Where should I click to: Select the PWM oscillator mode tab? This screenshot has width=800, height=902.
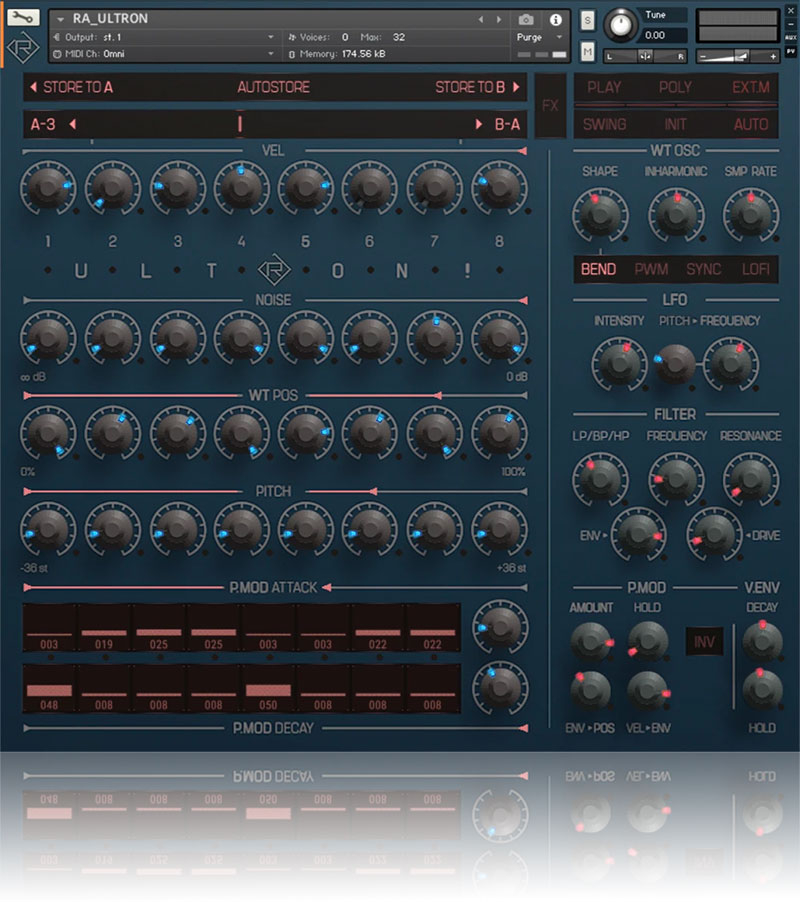(x=651, y=269)
